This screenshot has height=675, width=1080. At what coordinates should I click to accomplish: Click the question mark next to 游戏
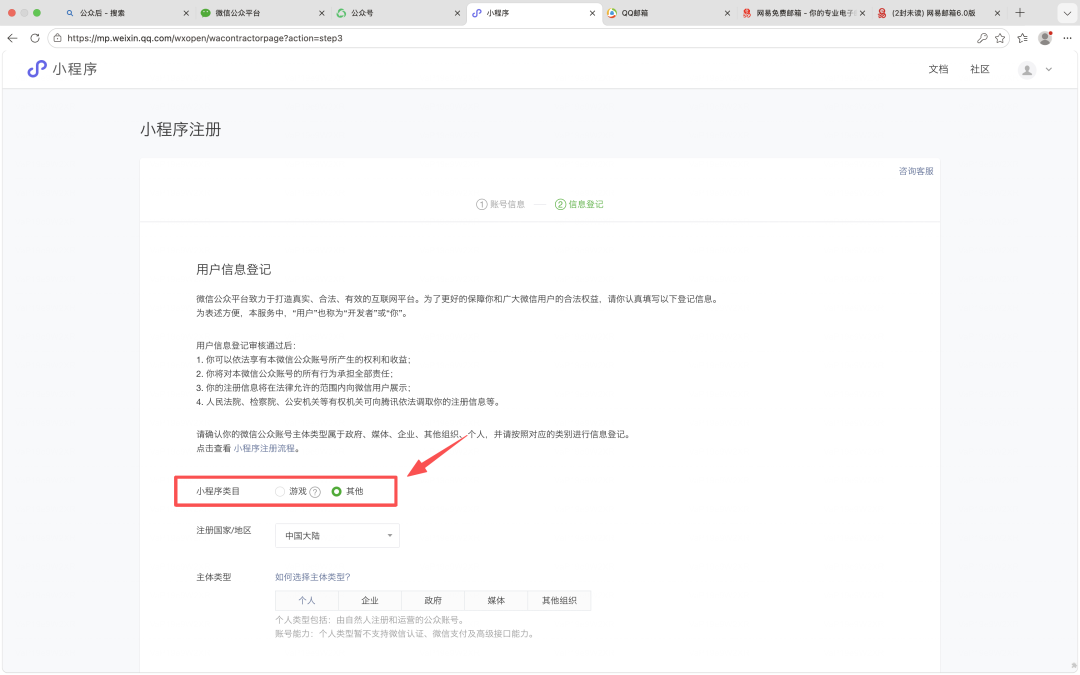point(315,492)
